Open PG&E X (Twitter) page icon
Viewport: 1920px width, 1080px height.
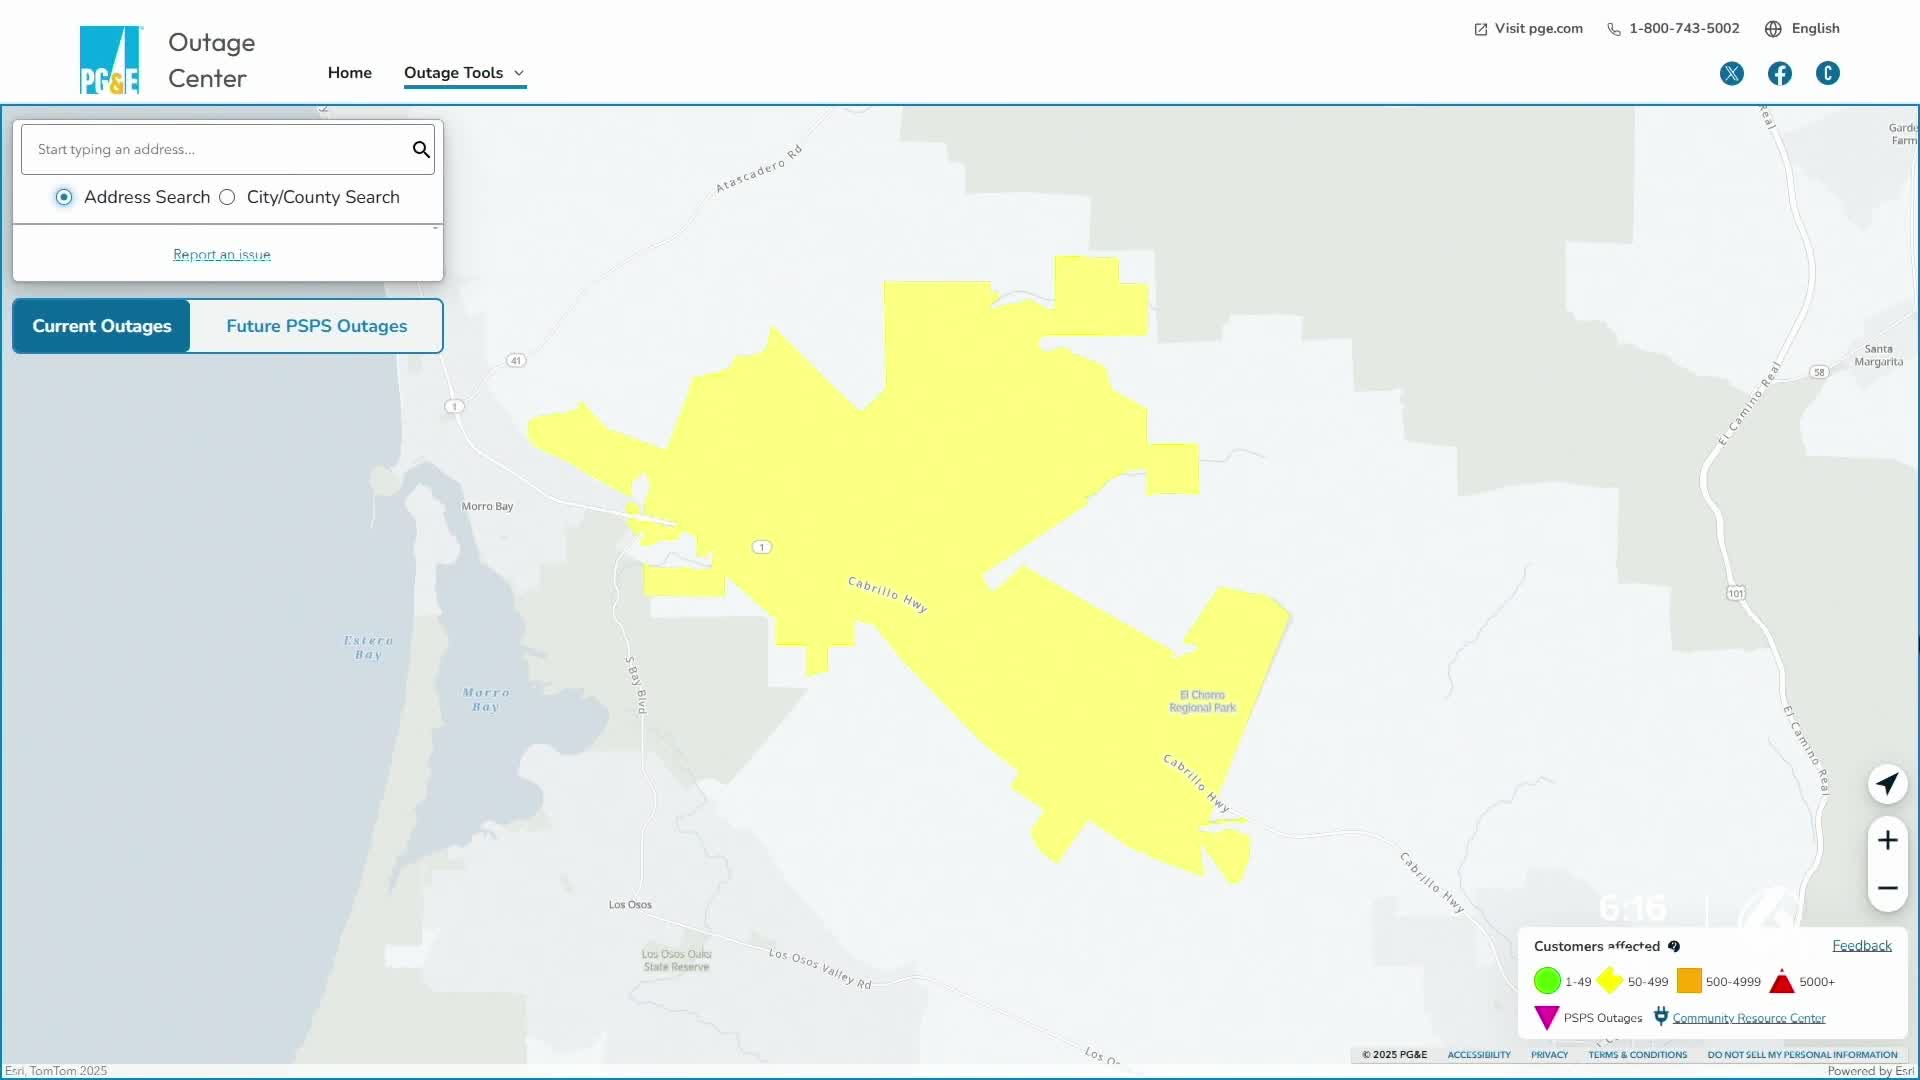(1732, 73)
